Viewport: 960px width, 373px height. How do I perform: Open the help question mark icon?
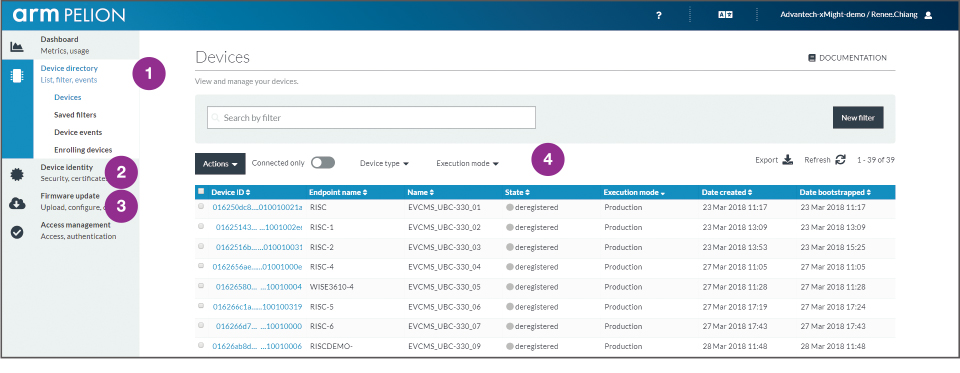659,15
